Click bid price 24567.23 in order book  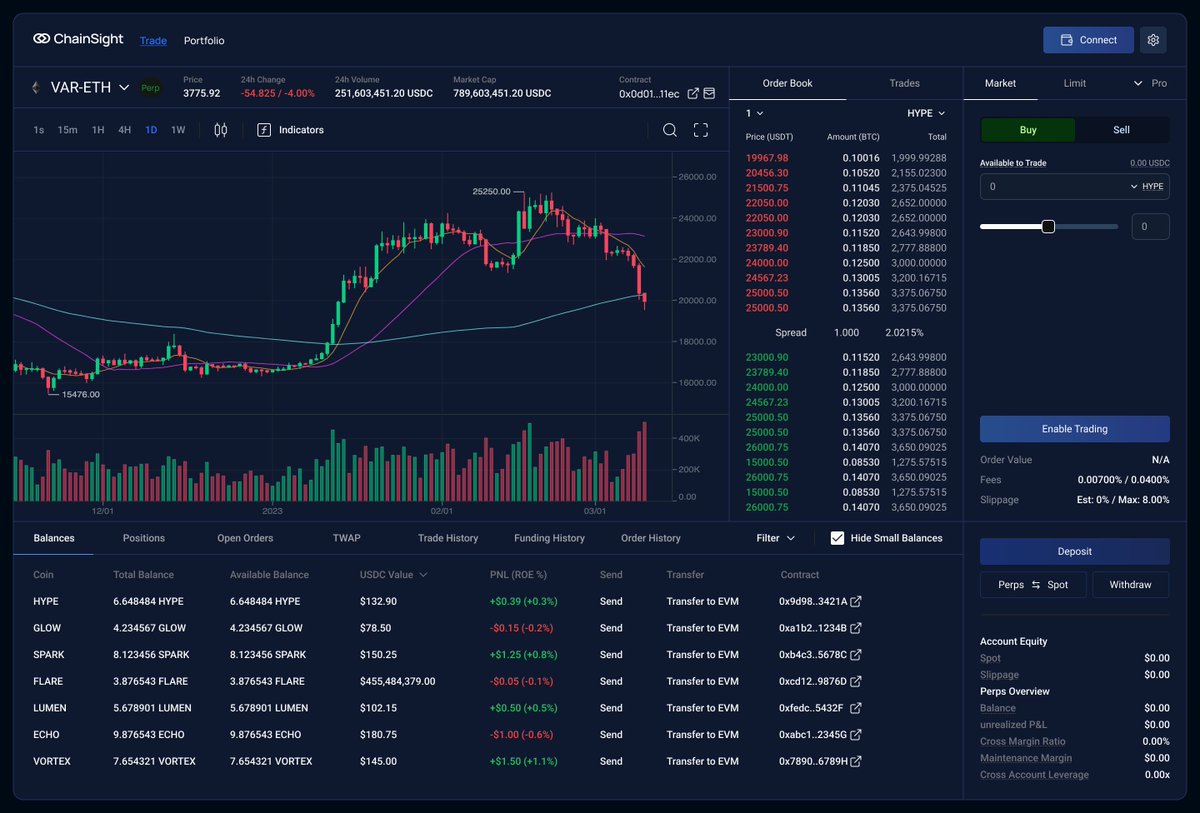coord(767,402)
